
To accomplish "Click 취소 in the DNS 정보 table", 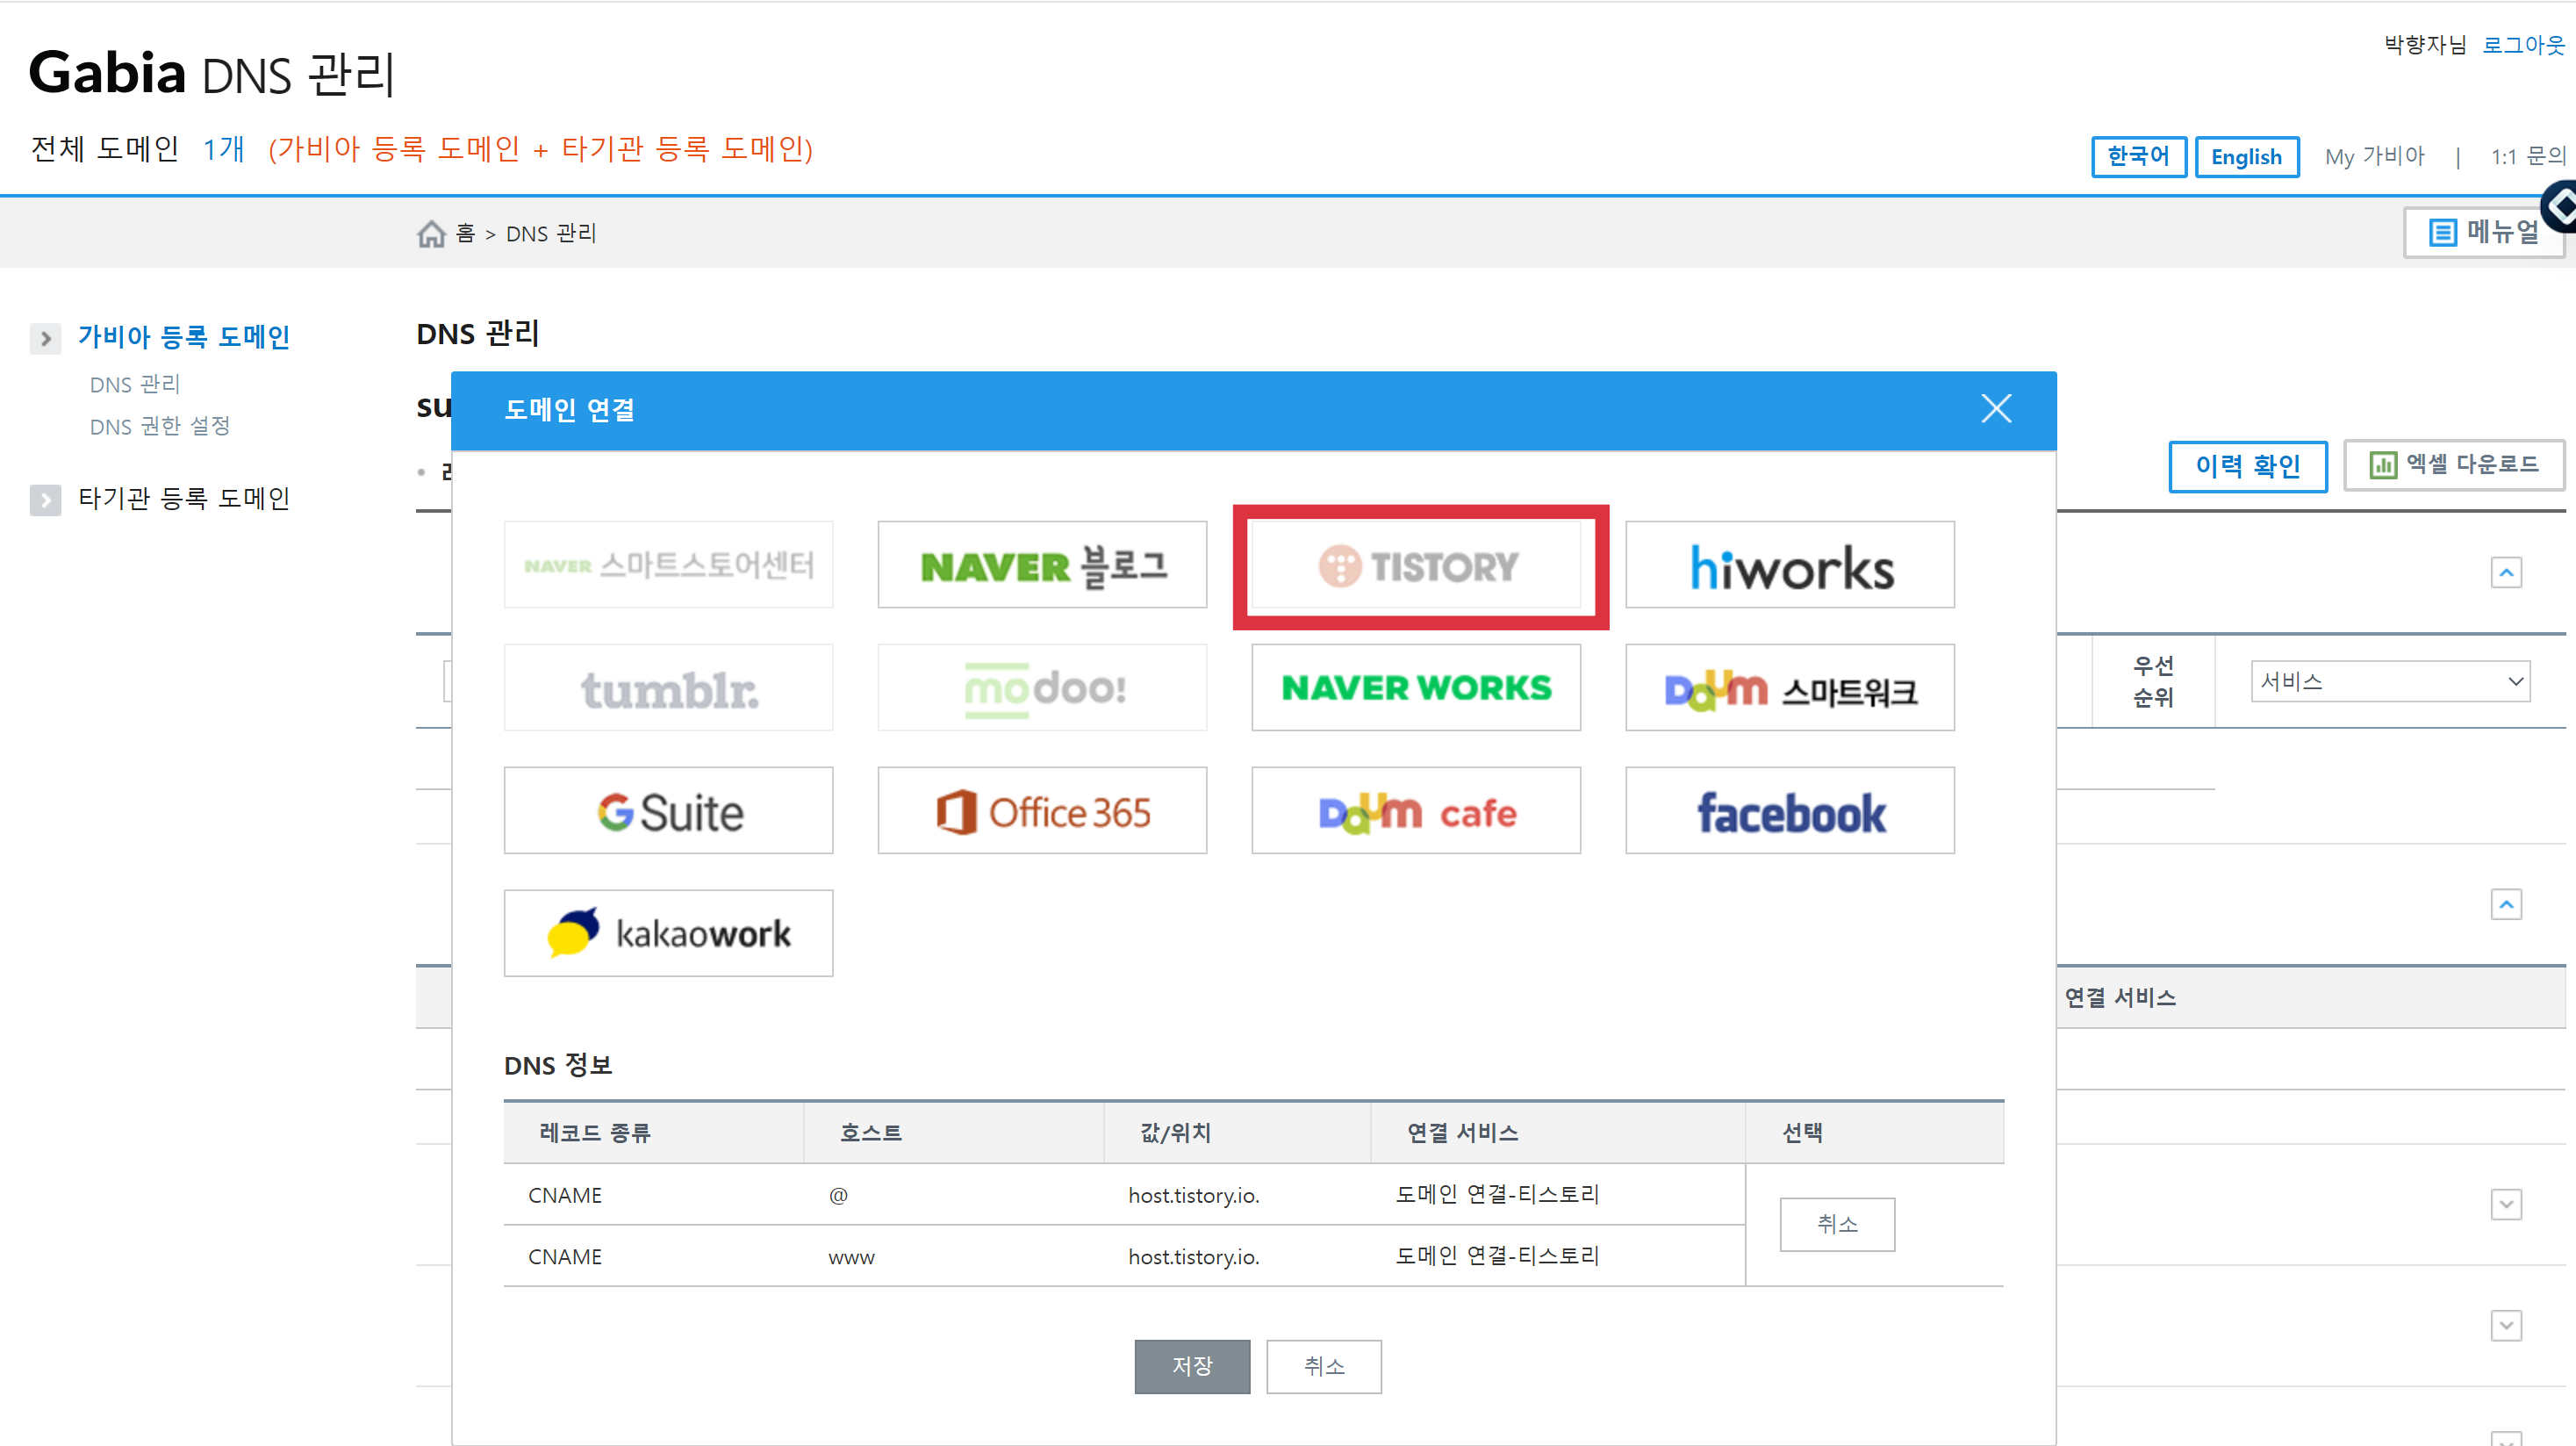I will tap(1836, 1224).
